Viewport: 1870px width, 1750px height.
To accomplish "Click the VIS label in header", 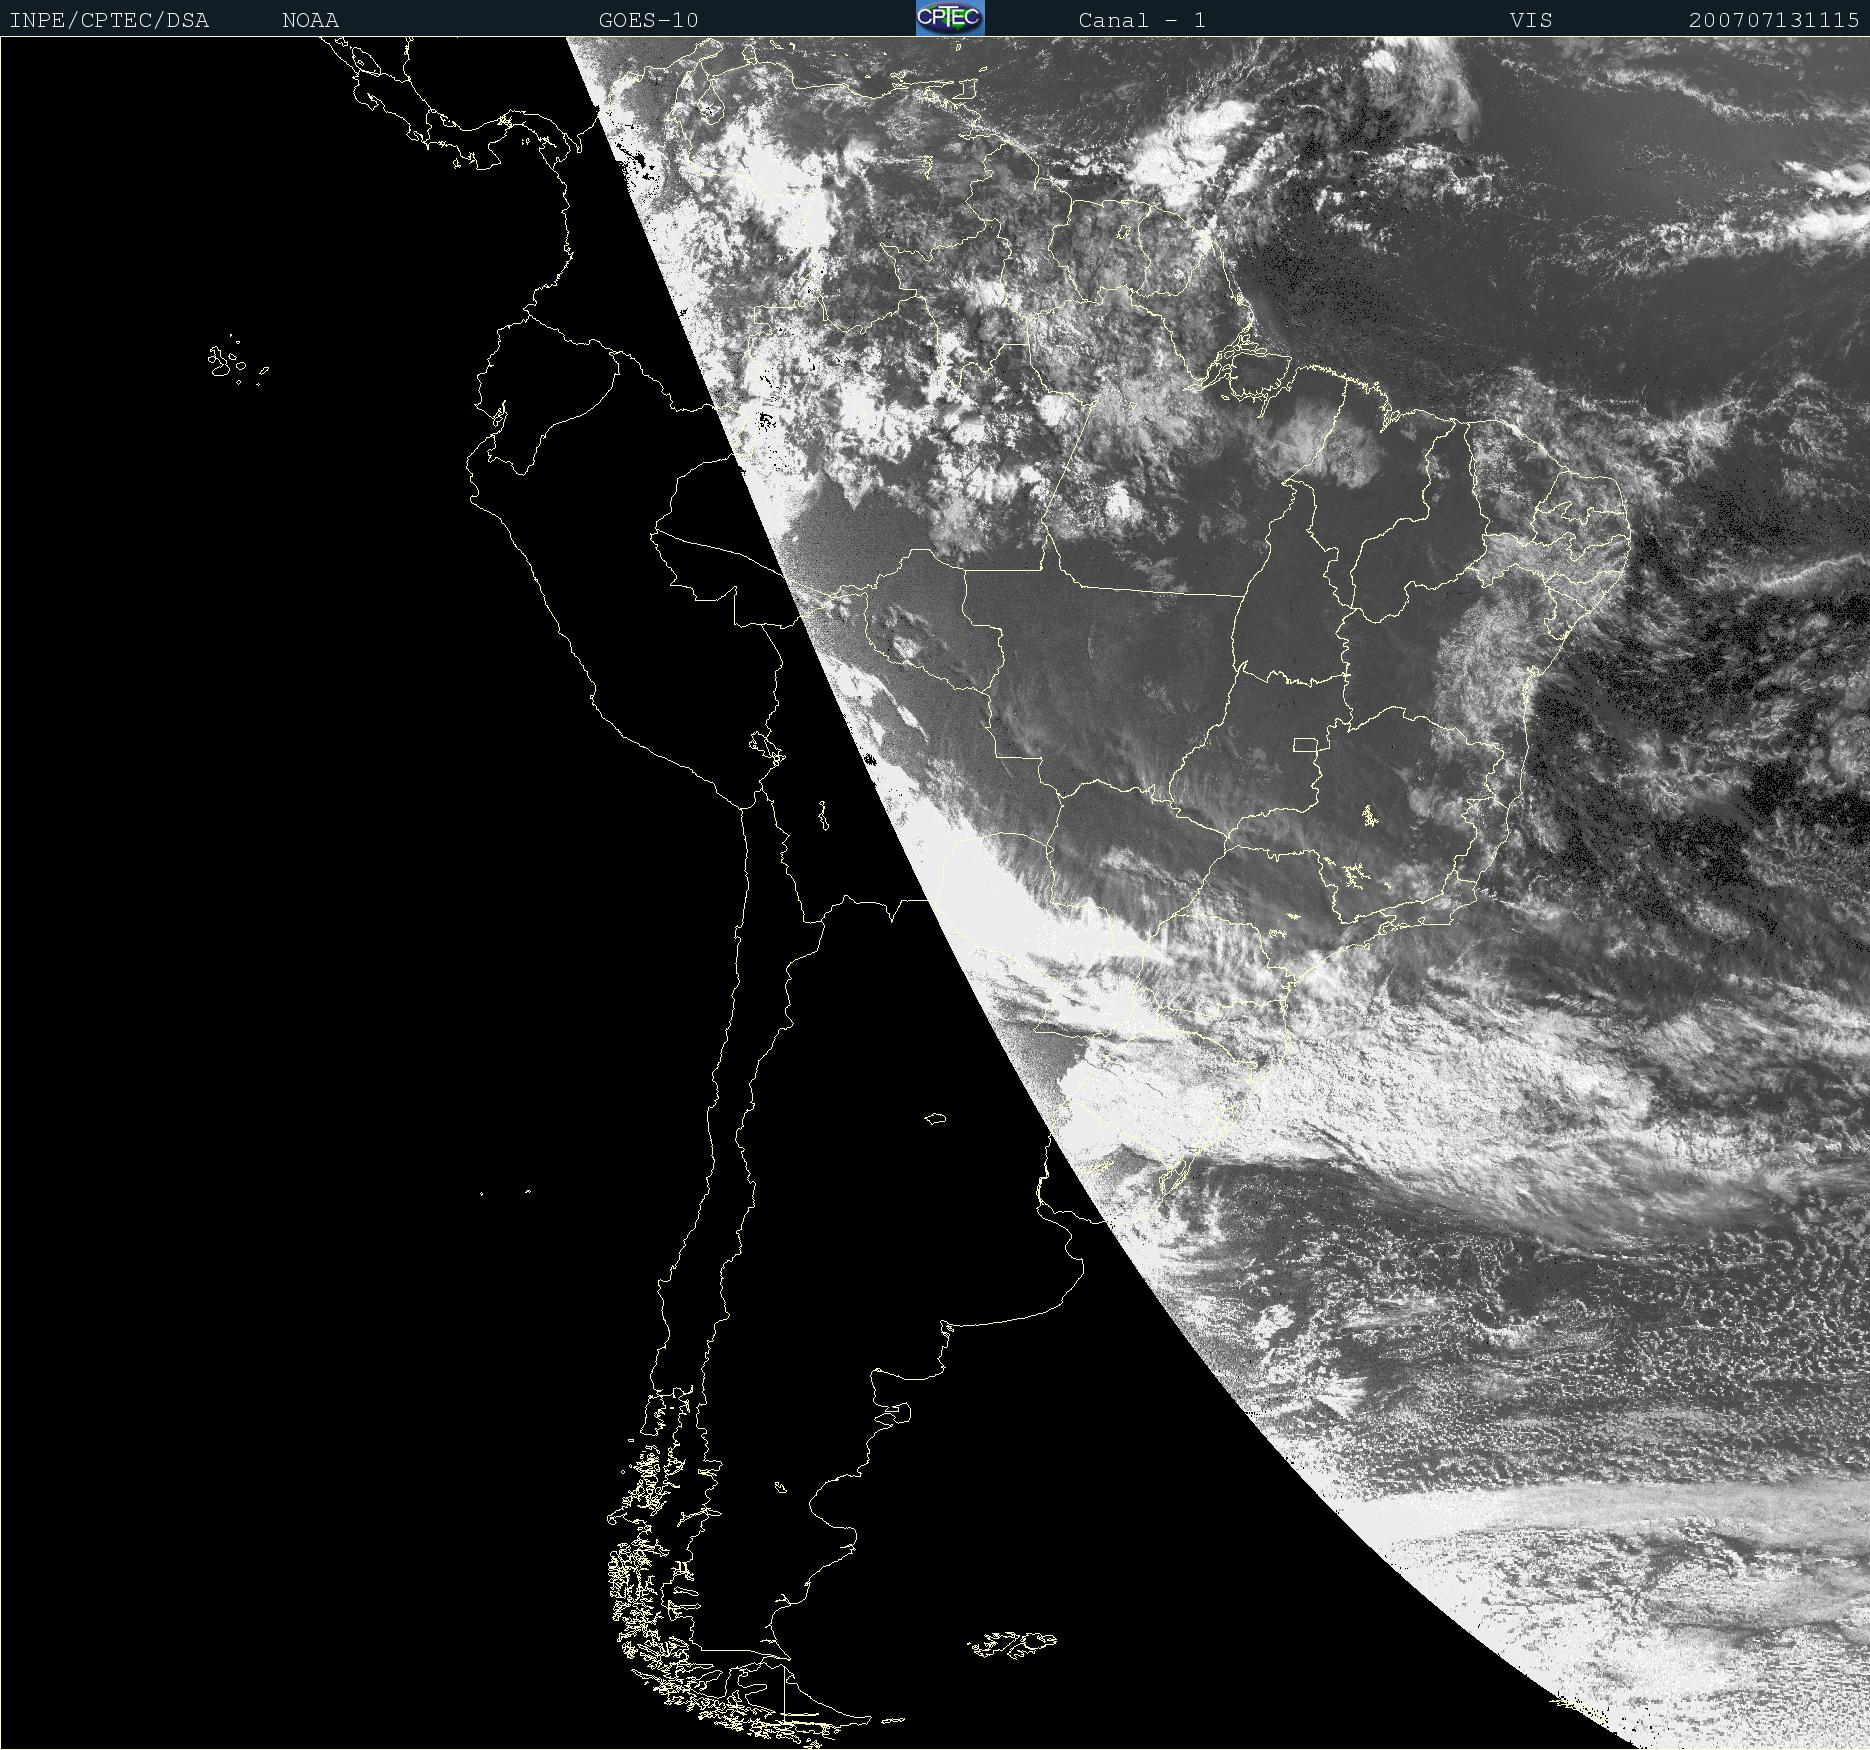I will 1531,20.
